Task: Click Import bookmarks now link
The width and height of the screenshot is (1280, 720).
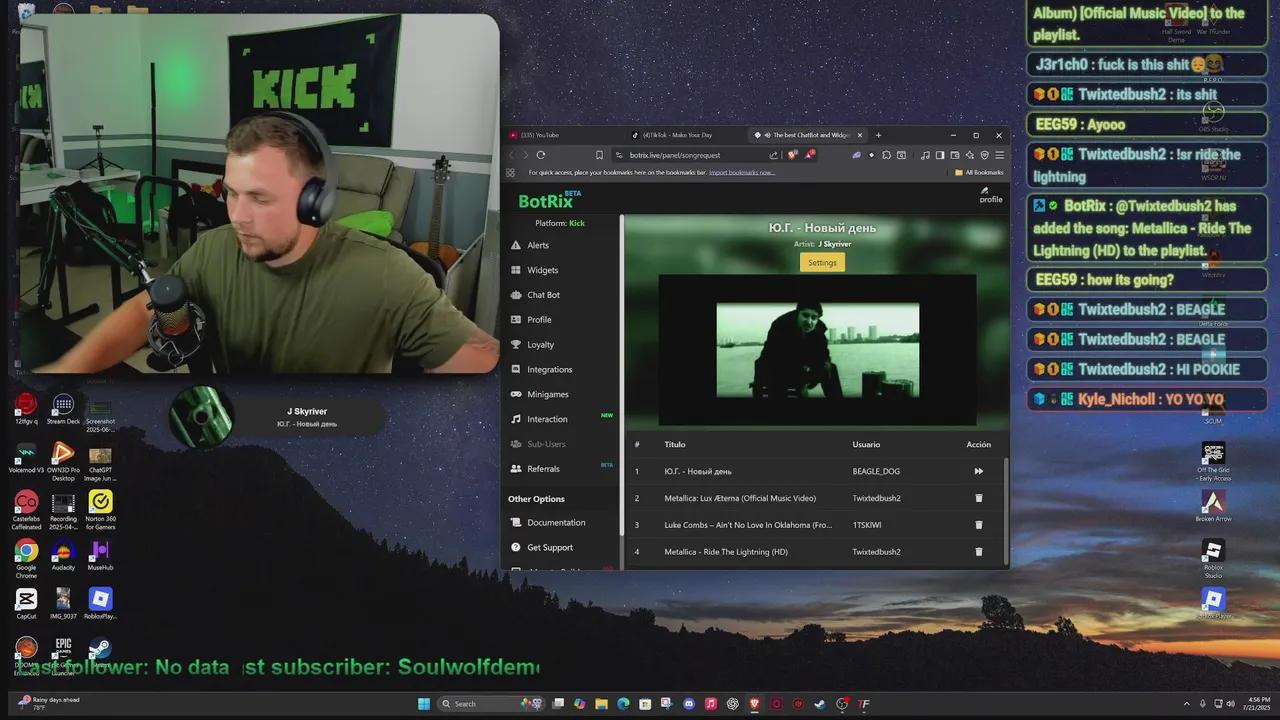Action: pos(741,172)
